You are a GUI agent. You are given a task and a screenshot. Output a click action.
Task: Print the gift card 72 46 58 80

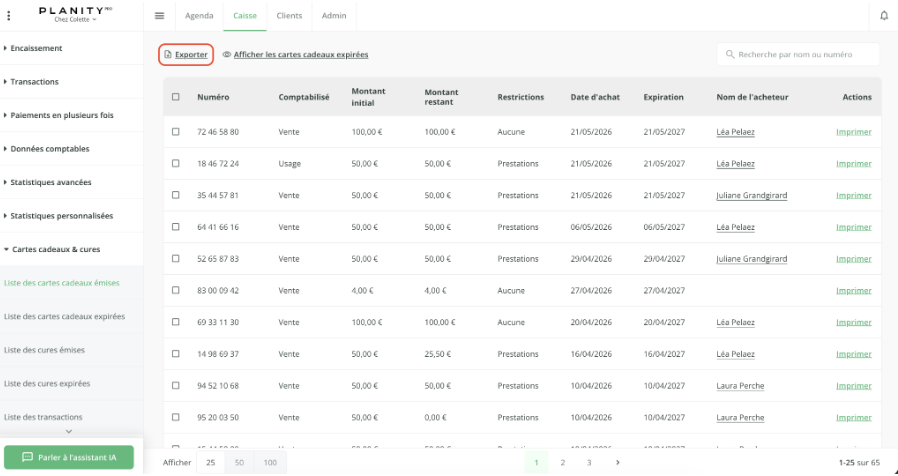click(854, 132)
